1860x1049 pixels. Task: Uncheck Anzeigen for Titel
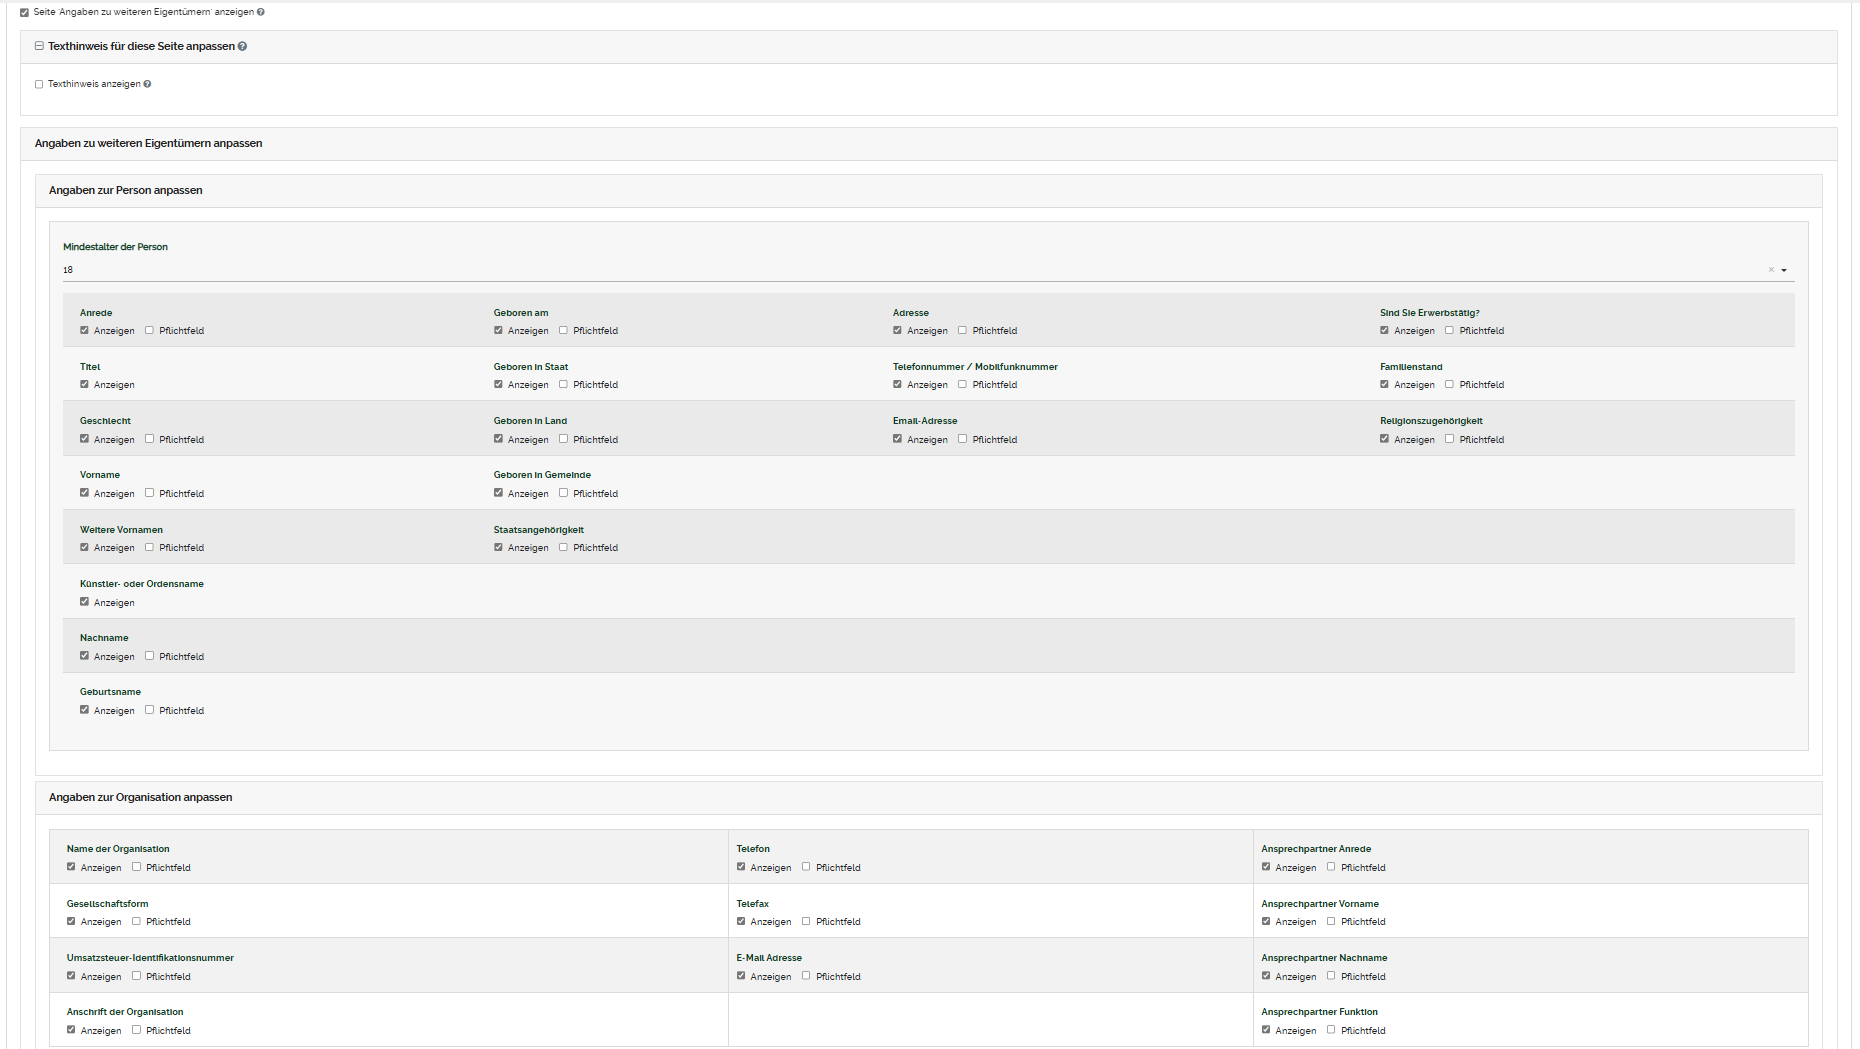point(84,384)
